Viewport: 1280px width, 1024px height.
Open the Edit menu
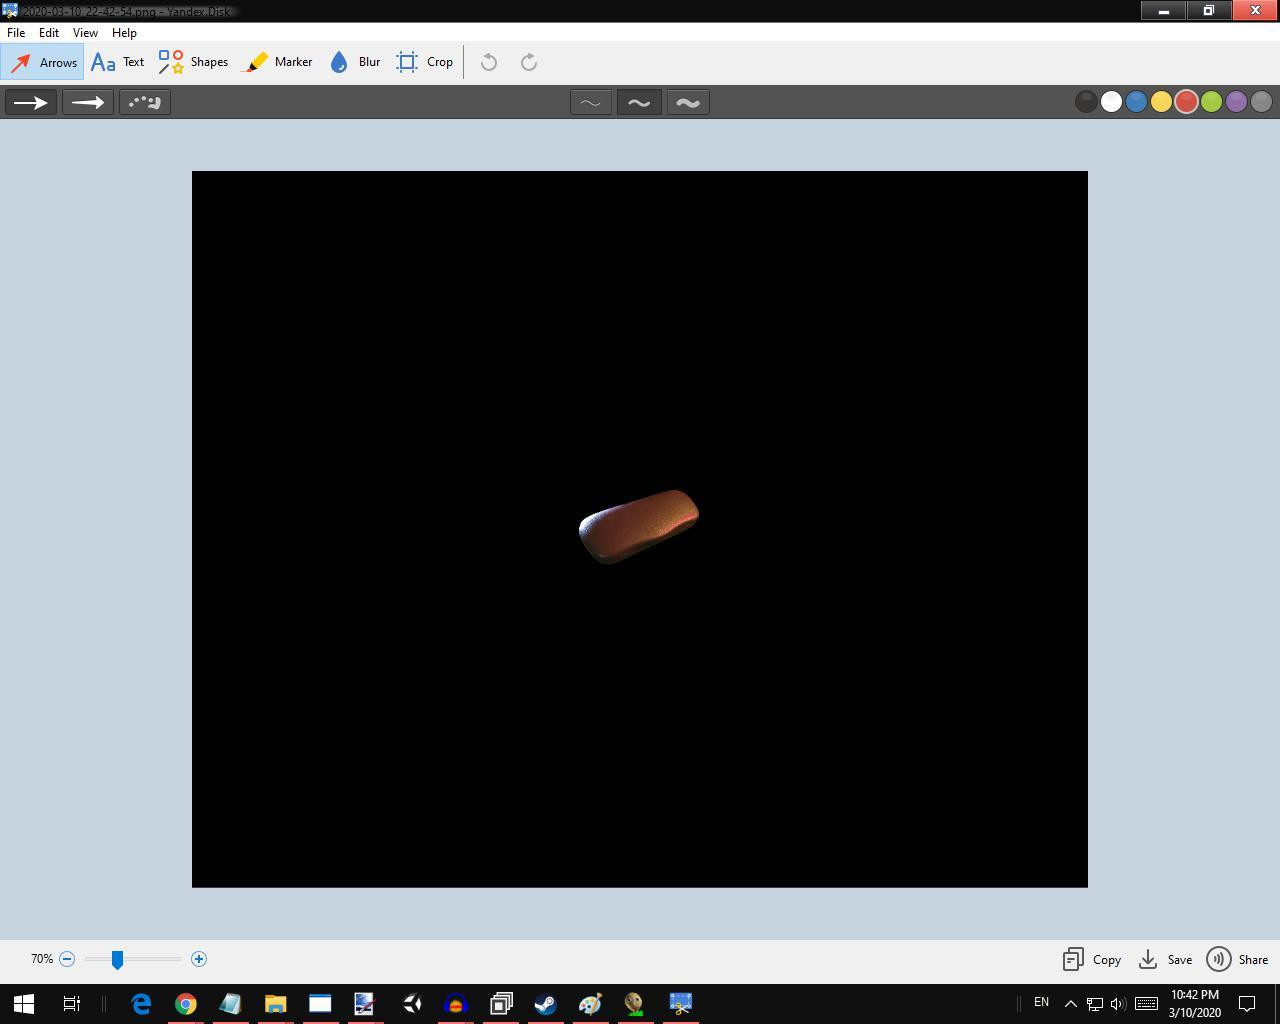coord(48,33)
